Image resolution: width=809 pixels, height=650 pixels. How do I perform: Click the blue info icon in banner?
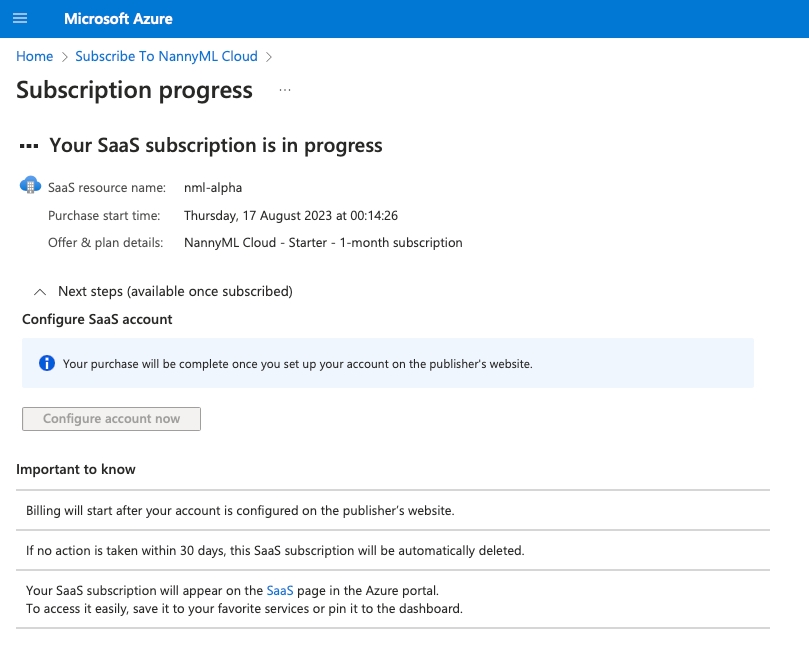pyautogui.click(x=46, y=364)
